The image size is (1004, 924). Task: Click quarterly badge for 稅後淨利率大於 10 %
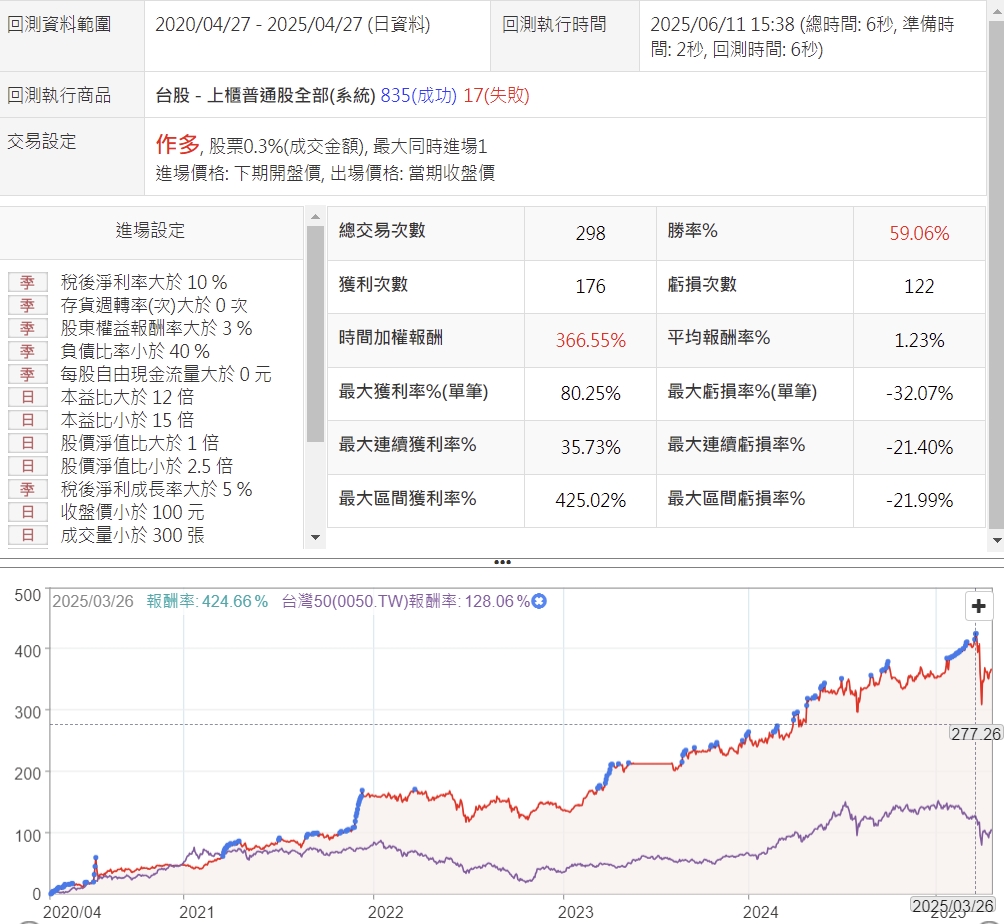[27, 282]
